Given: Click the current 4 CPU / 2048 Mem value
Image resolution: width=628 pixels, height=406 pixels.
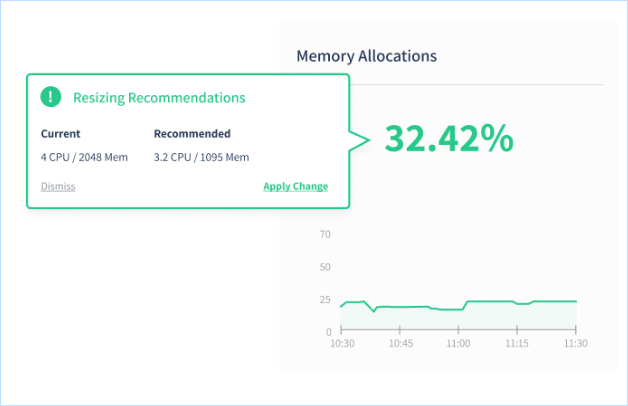Looking at the screenshot, I should coord(84,157).
